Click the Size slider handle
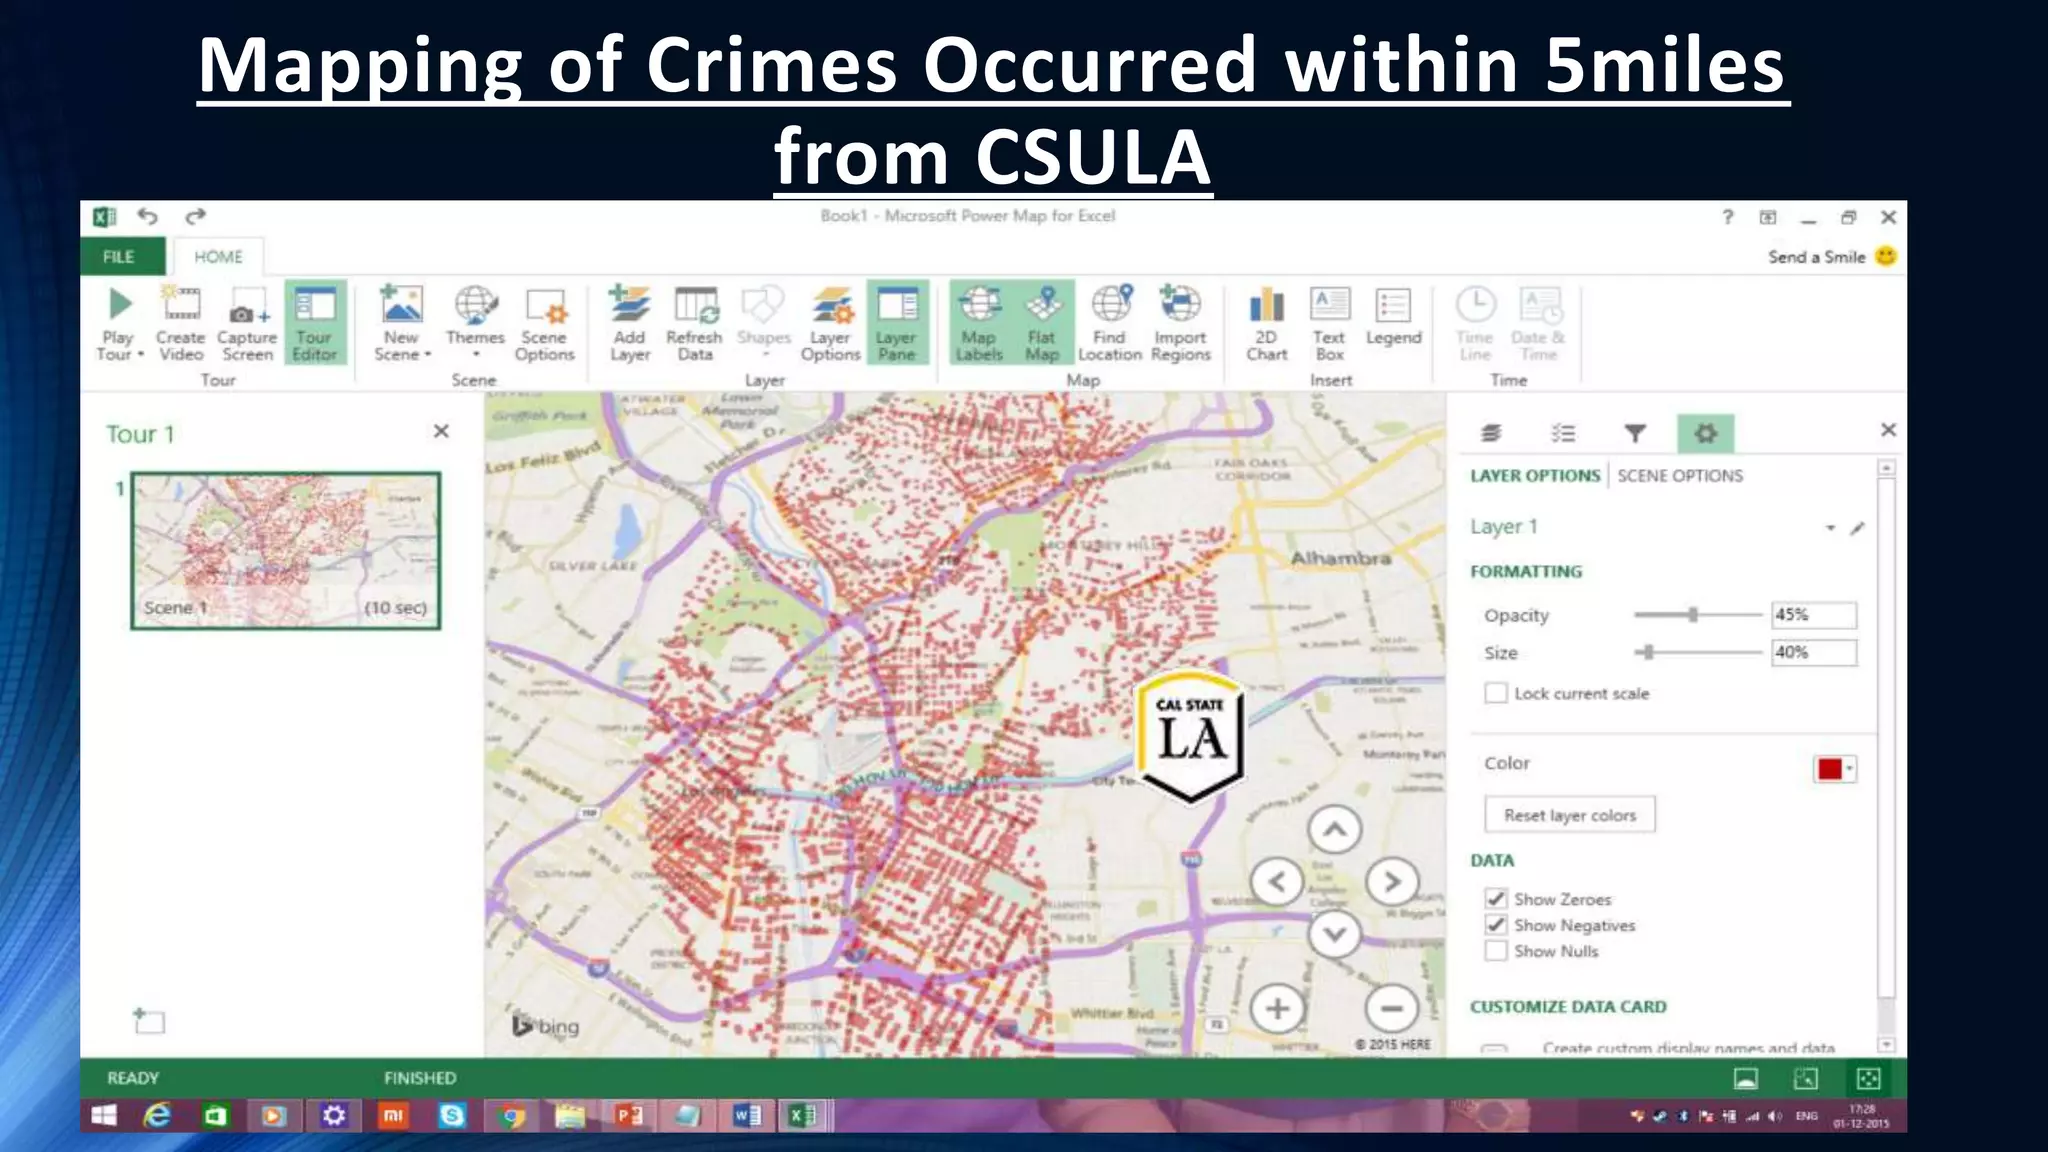Image resolution: width=2048 pixels, height=1152 pixels. tap(1648, 652)
